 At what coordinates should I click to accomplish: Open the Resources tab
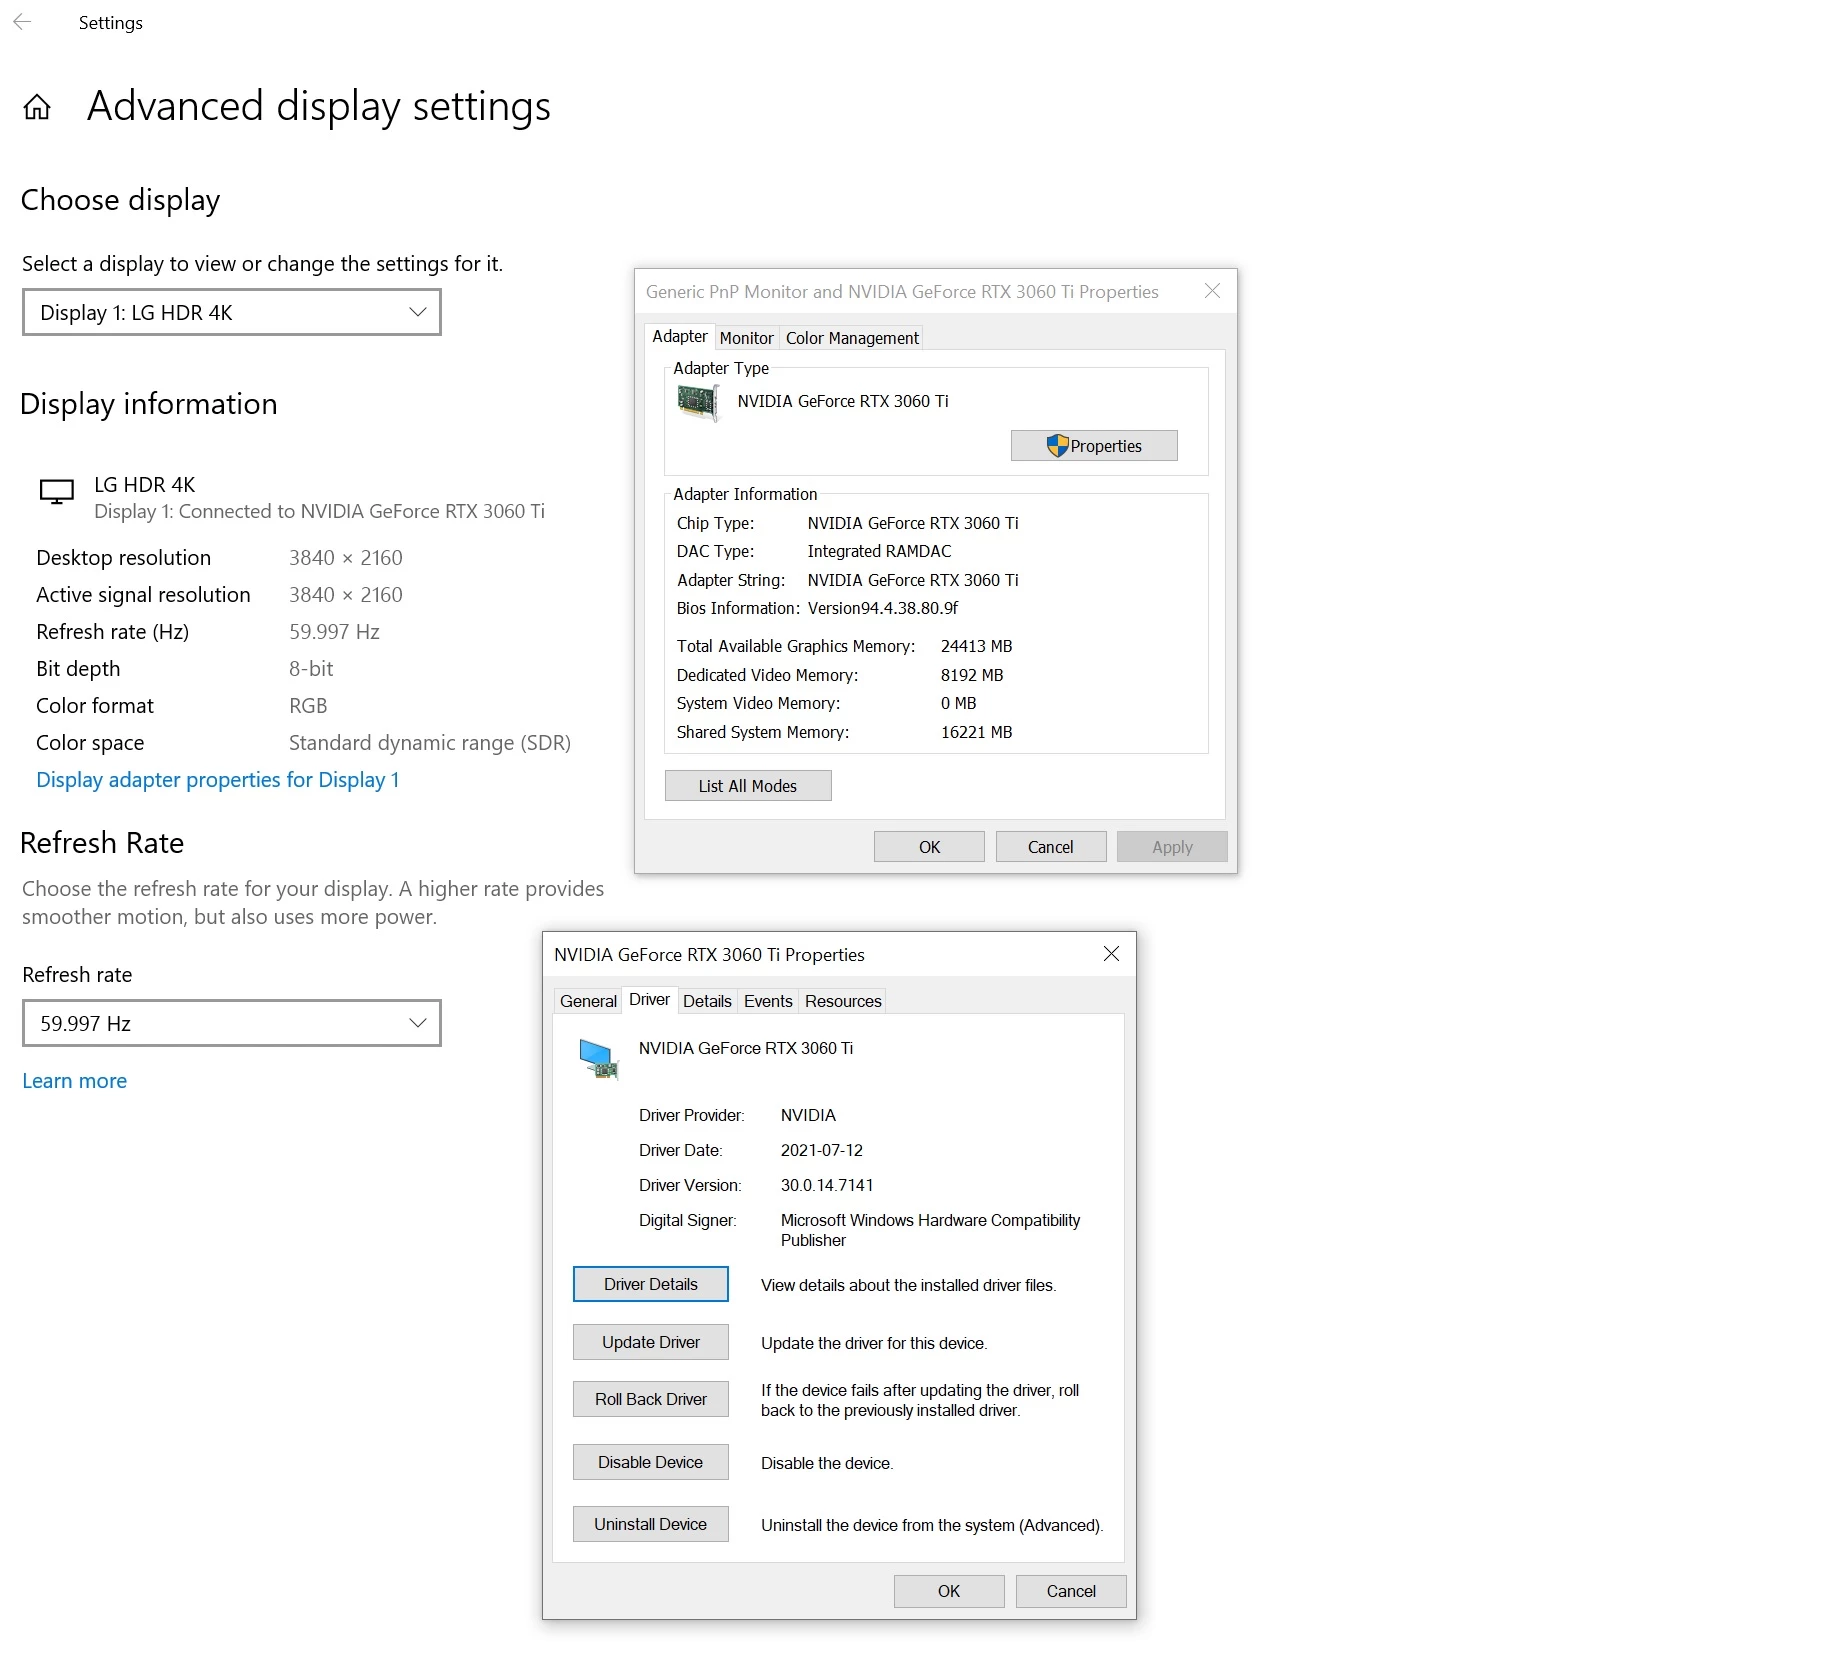843,1001
